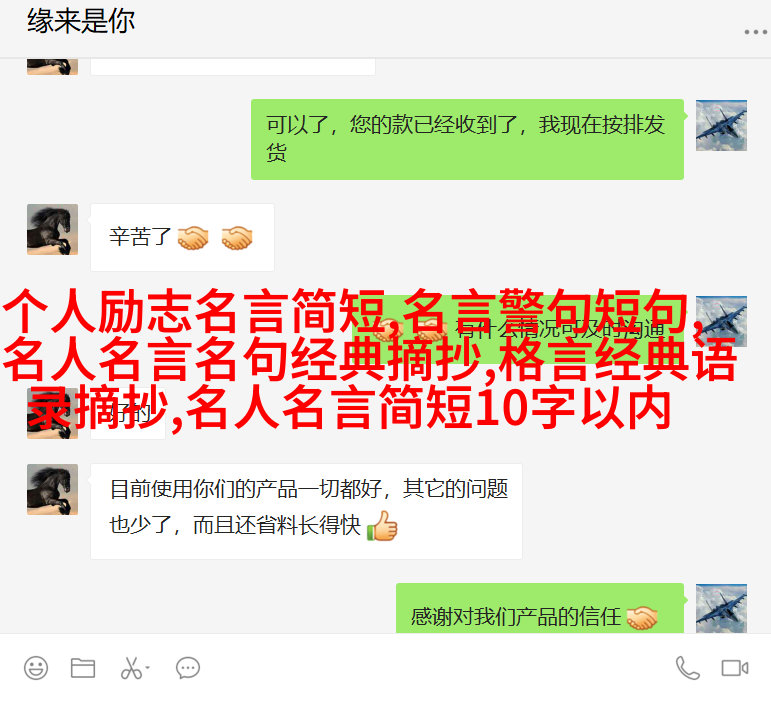Image resolution: width=771 pixels, height=707 pixels.
Task: Select the screenshot scissors tool
Action: point(131,668)
